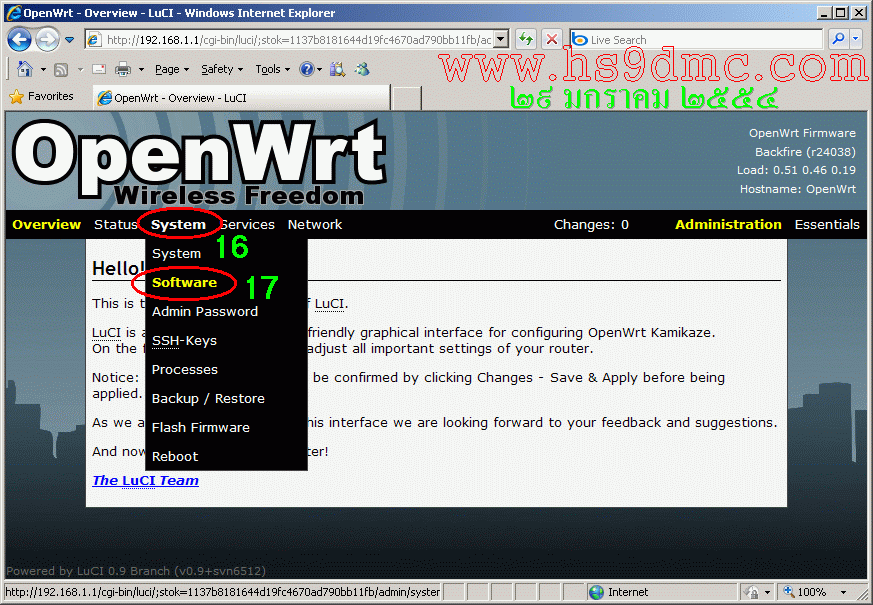Click the page icon in address bar
The width and height of the screenshot is (873, 605).
click(95, 40)
